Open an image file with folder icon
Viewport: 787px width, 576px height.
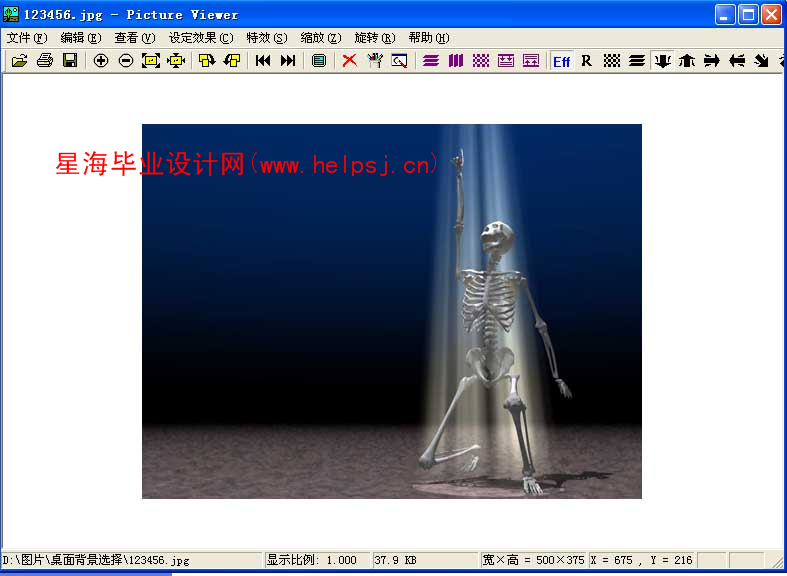pos(19,61)
